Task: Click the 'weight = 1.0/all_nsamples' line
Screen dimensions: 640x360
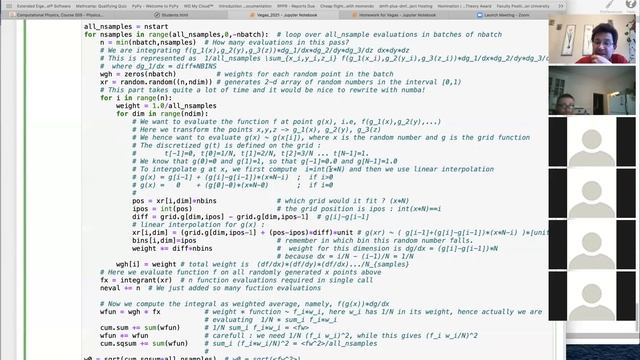Action: click(x=166, y=106)
